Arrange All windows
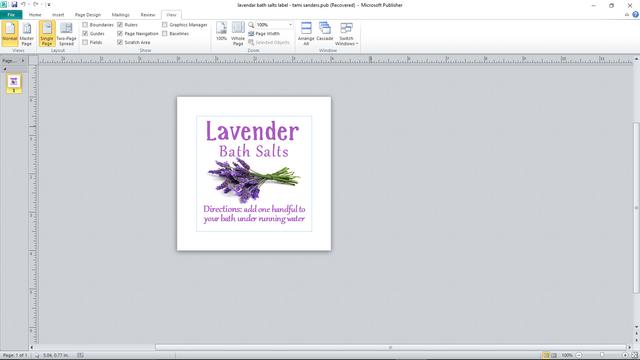The image size is (640, 360). point(306,33)
